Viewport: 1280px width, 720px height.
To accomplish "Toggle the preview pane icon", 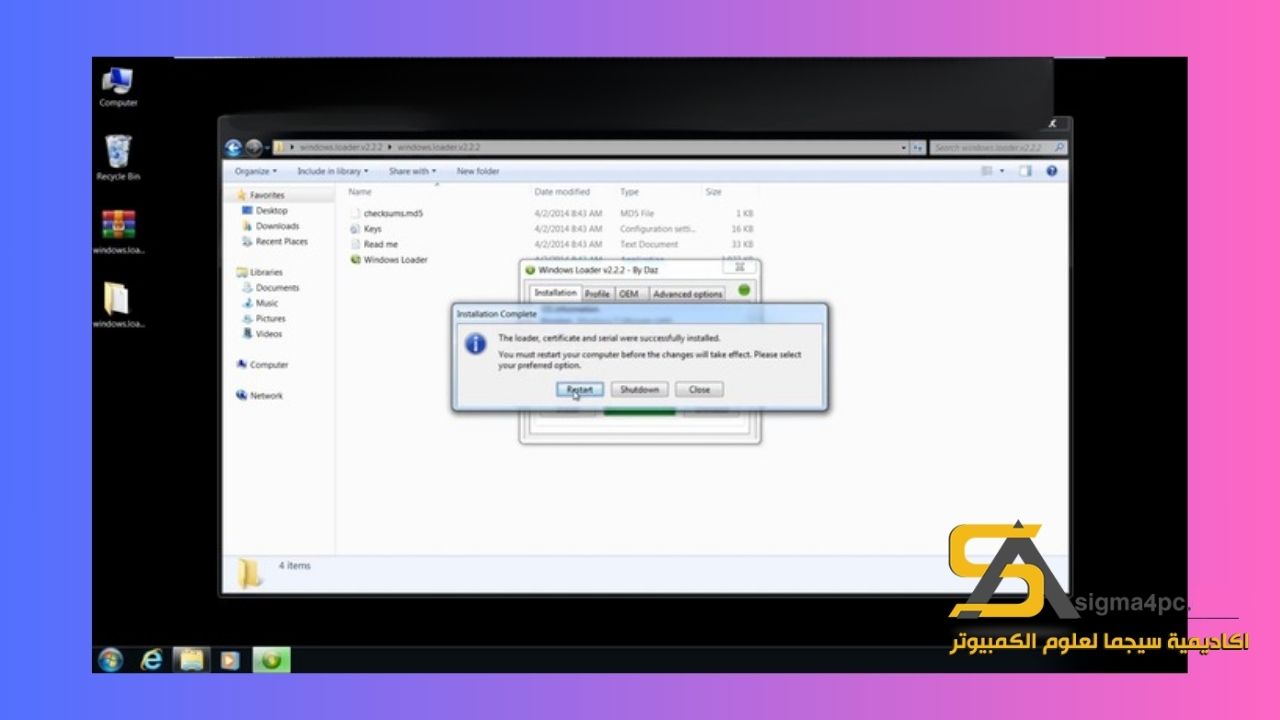I will 1025,171.
